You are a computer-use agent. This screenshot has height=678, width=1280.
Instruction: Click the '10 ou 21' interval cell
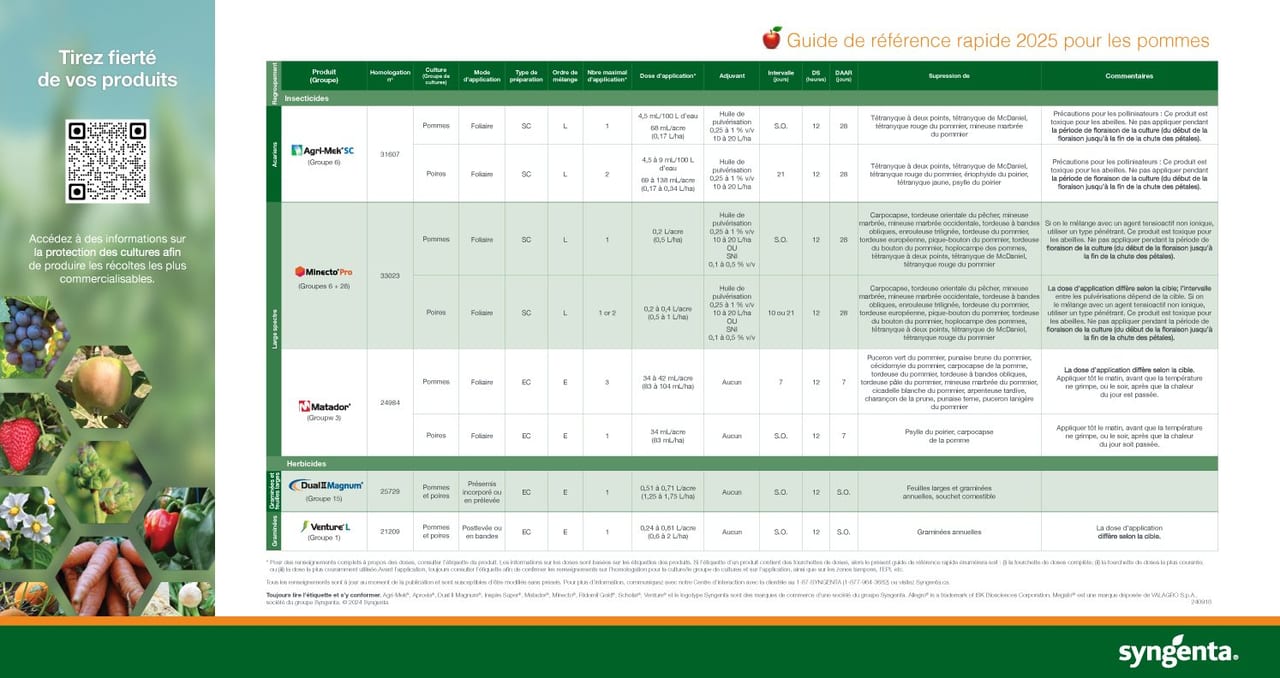(781, 312)
